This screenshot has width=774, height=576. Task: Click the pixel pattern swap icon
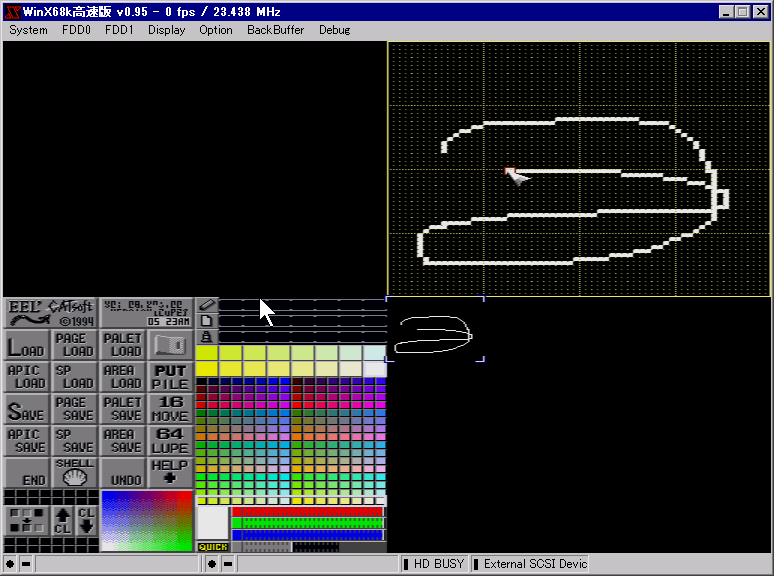pos(25,520)
